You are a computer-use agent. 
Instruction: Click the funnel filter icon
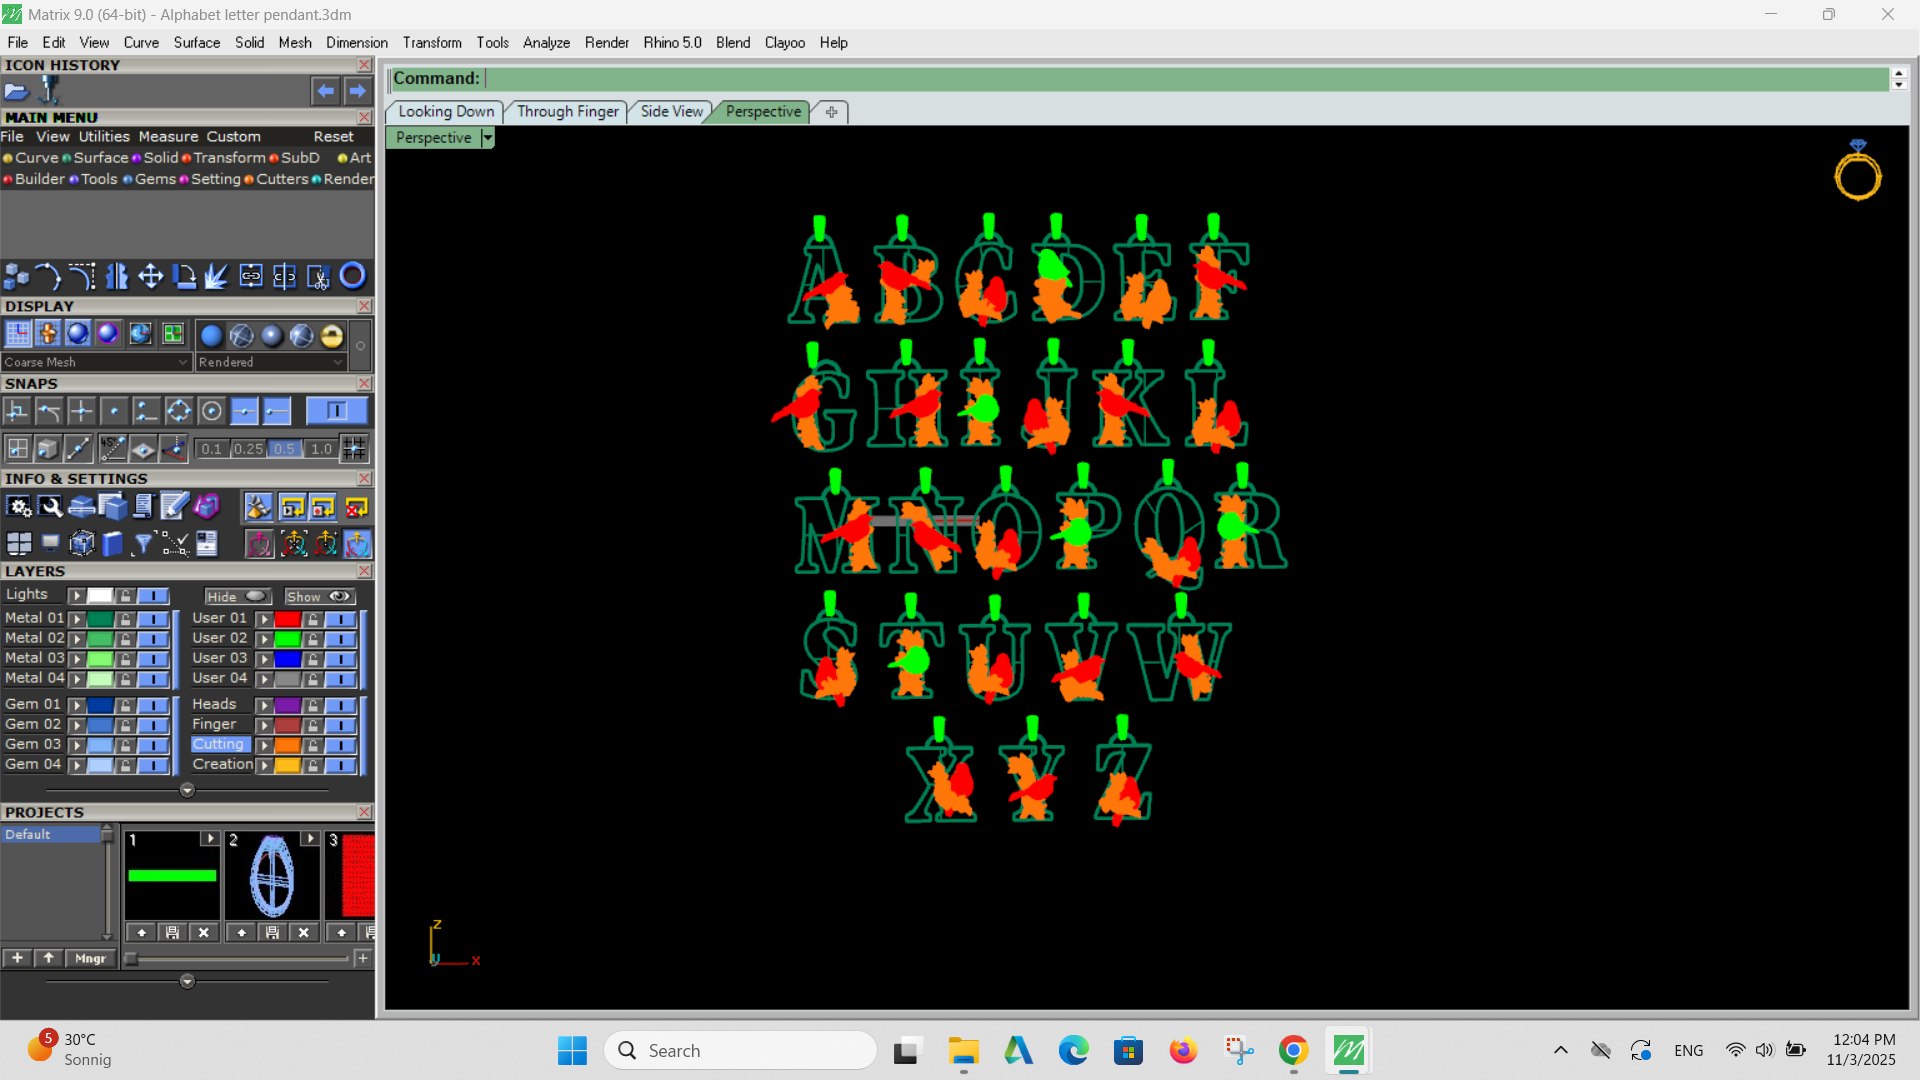point(144,544)
